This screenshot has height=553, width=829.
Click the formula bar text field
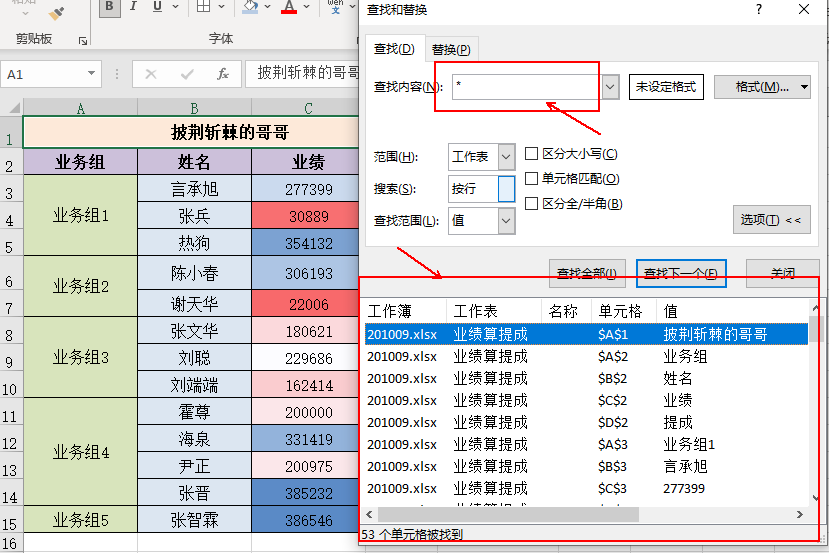coord(302,73)
